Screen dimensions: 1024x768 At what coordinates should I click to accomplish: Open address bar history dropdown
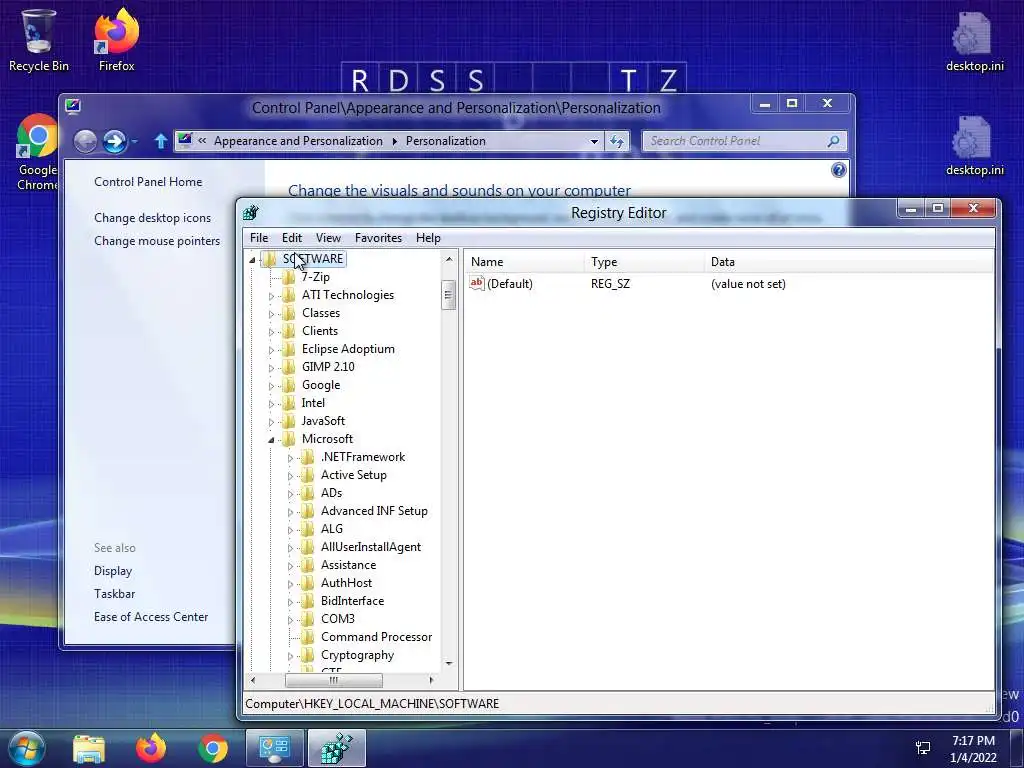pos(594,141)
